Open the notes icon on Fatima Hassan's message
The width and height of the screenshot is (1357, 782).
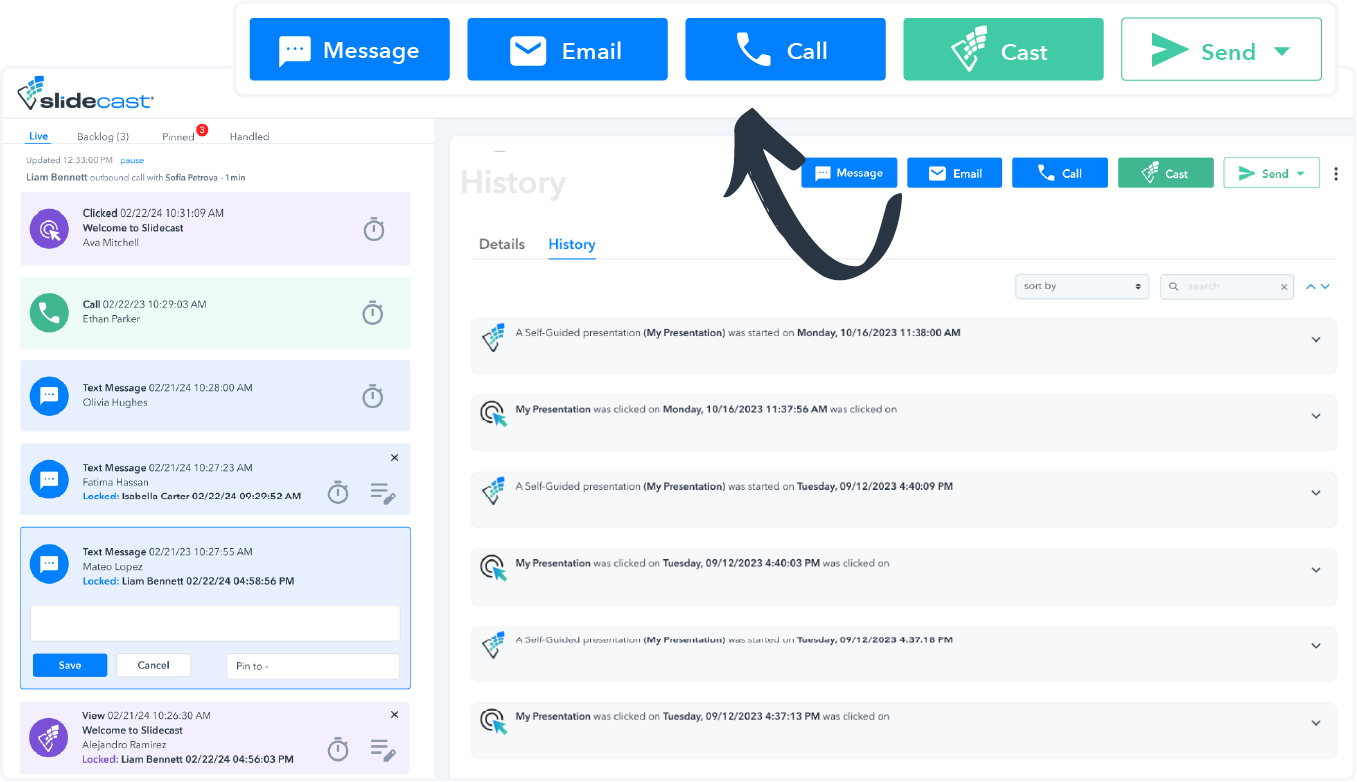click(x=383, y=492)
